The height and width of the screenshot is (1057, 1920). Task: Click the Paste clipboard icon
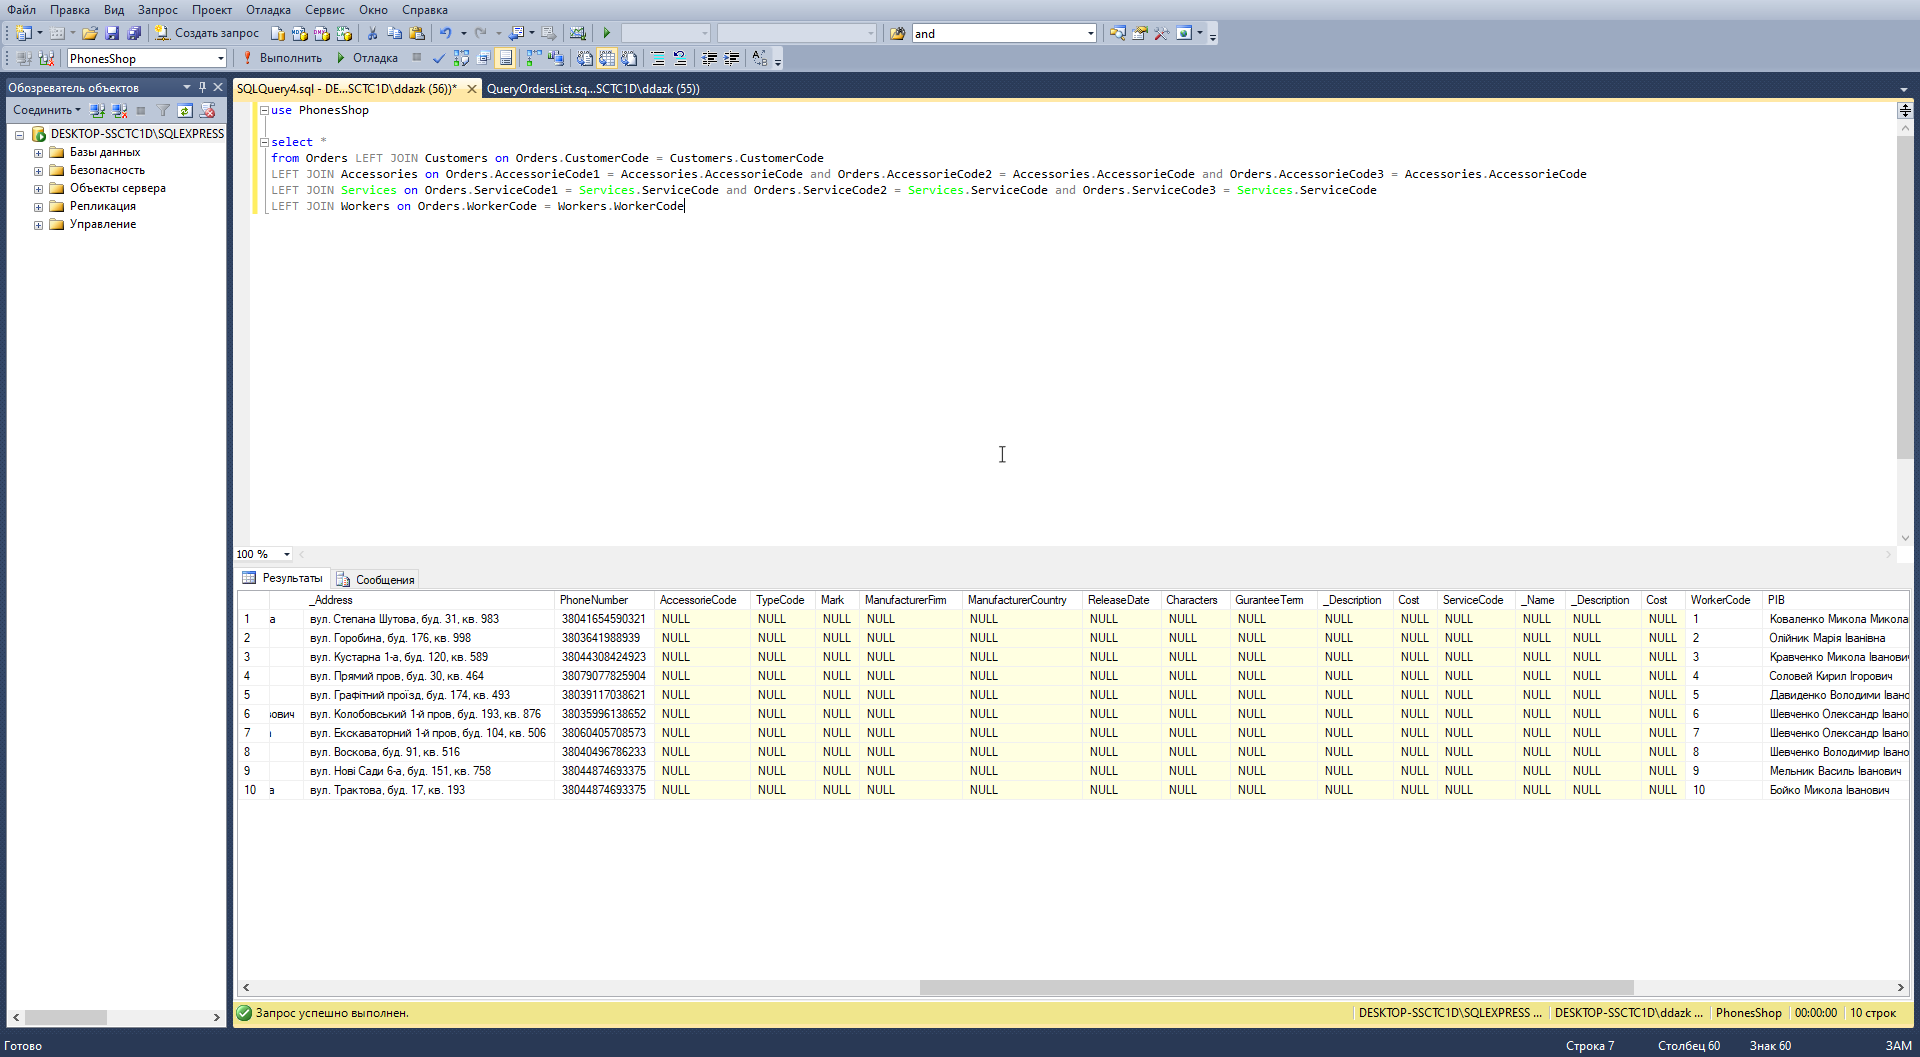(417, 33)
